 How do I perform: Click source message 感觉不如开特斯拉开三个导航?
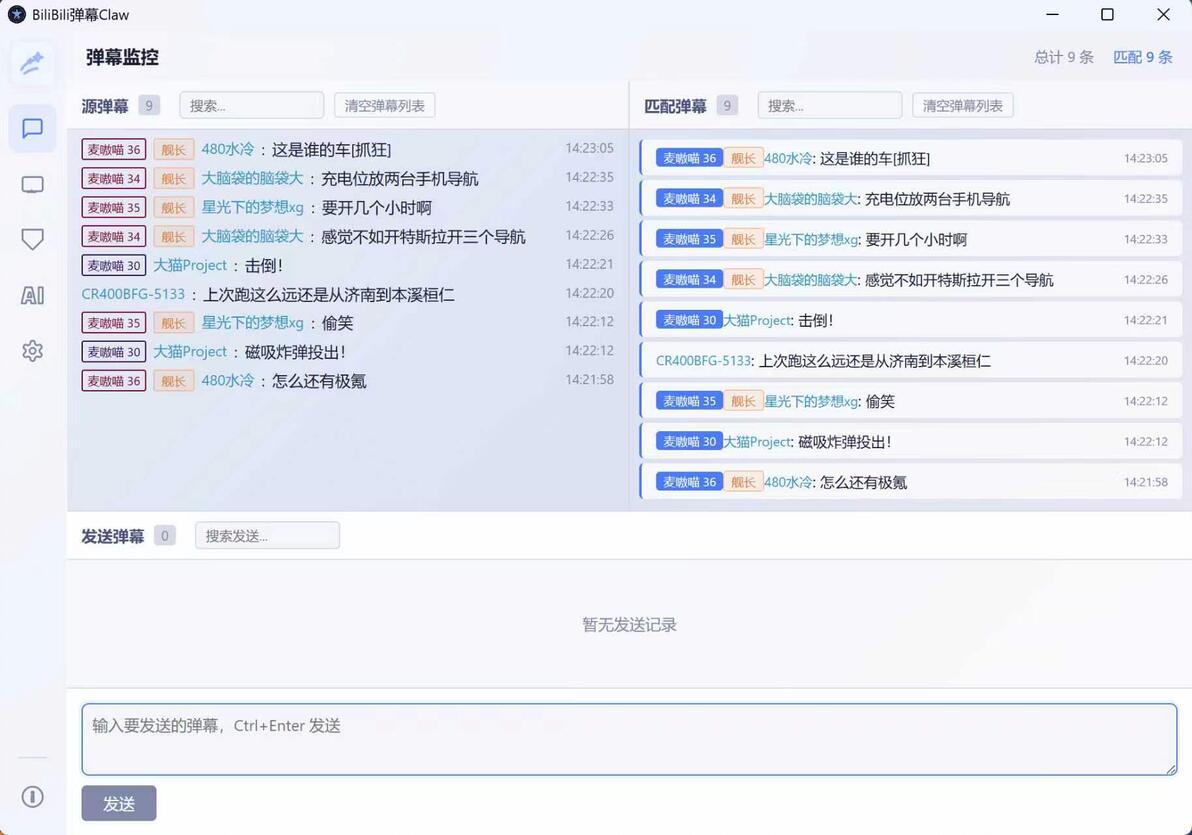click(x=423, y=237)
